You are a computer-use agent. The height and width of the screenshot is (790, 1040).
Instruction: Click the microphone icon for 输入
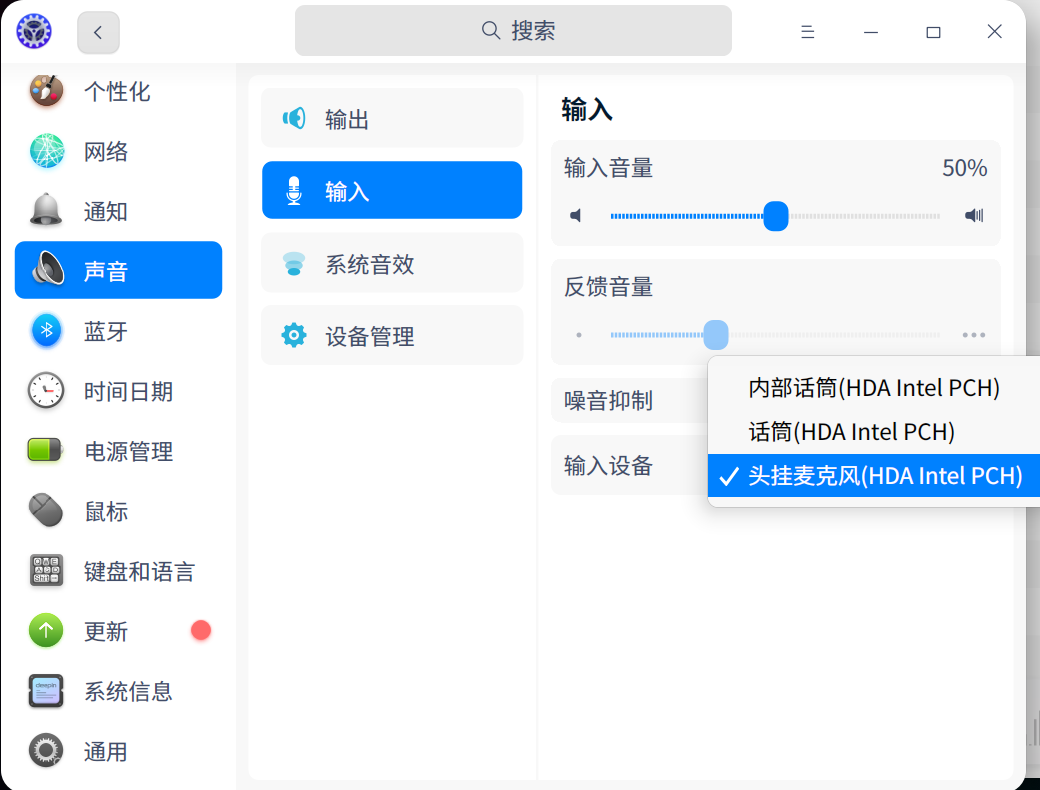(x=294, y=191)
